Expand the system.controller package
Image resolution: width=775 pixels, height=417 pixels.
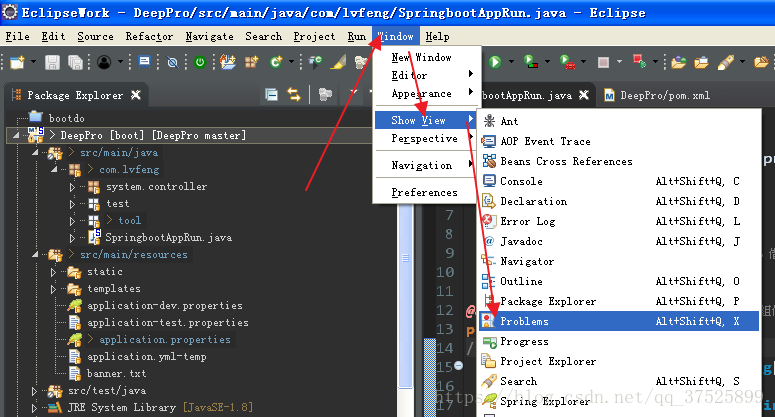tap(72, 187)
